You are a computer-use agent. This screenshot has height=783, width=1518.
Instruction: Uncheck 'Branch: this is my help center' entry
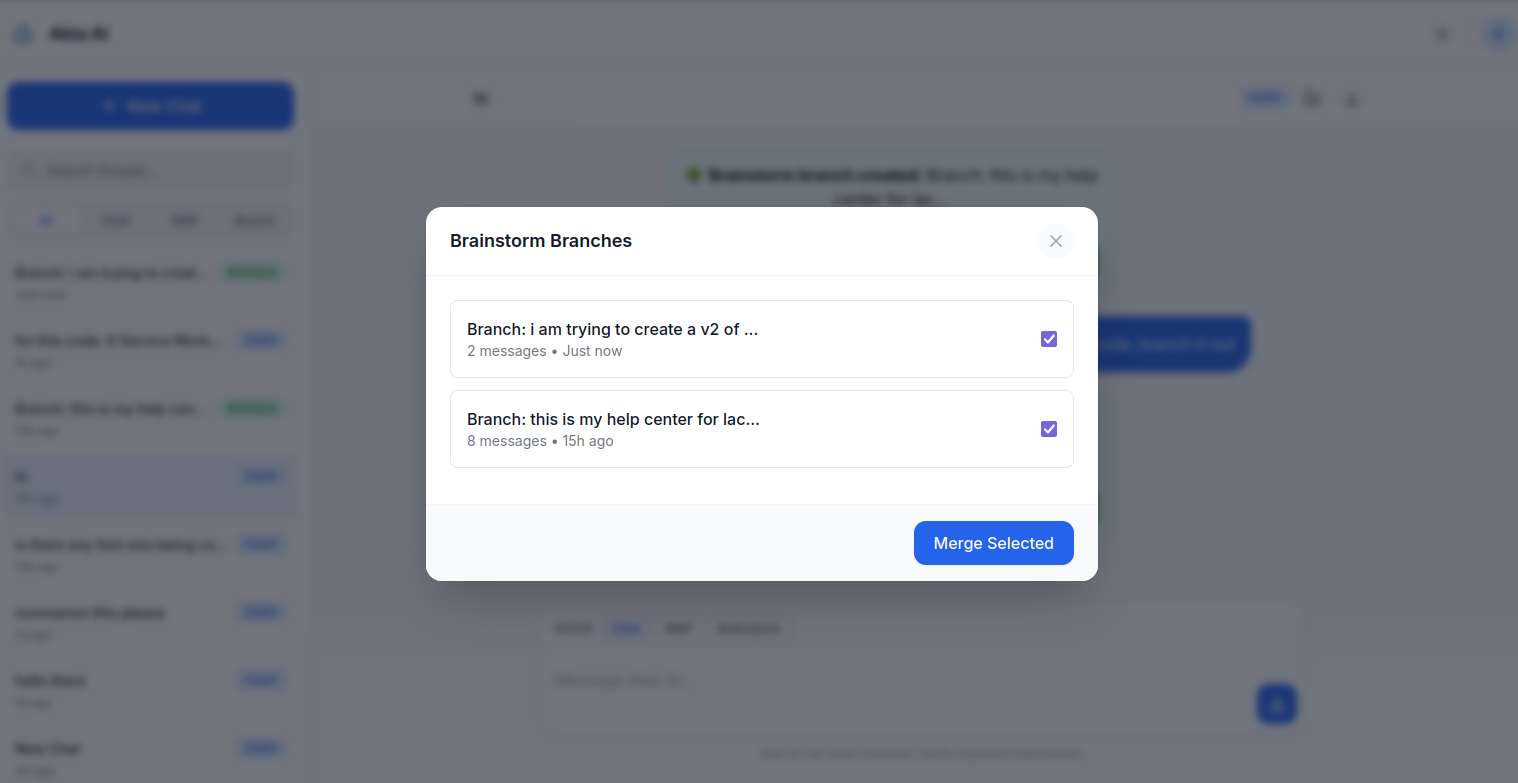coord(1048,428)
